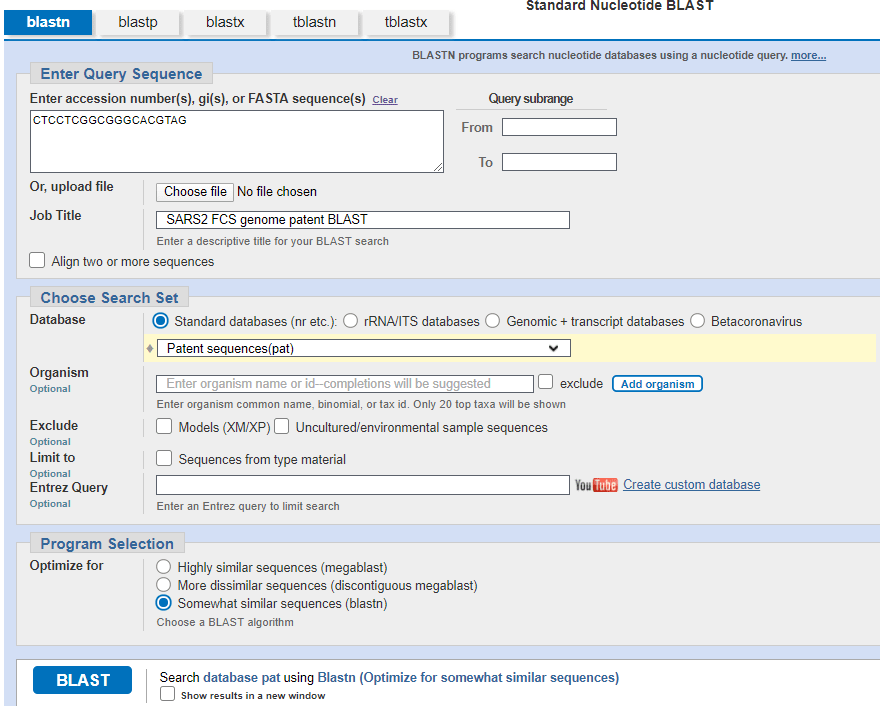Switch to the blastn tab
The height and width of the screenshot is (706, 880).
click(48, 22)
